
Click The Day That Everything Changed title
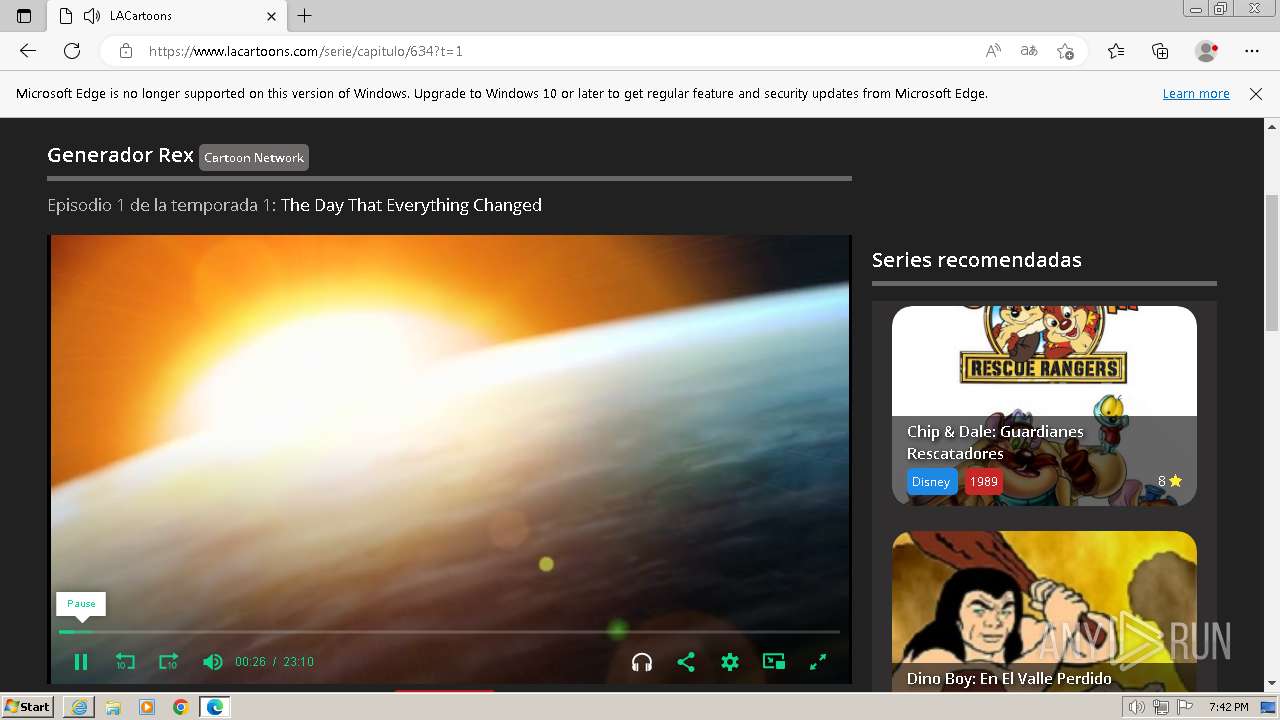point(411,205)
